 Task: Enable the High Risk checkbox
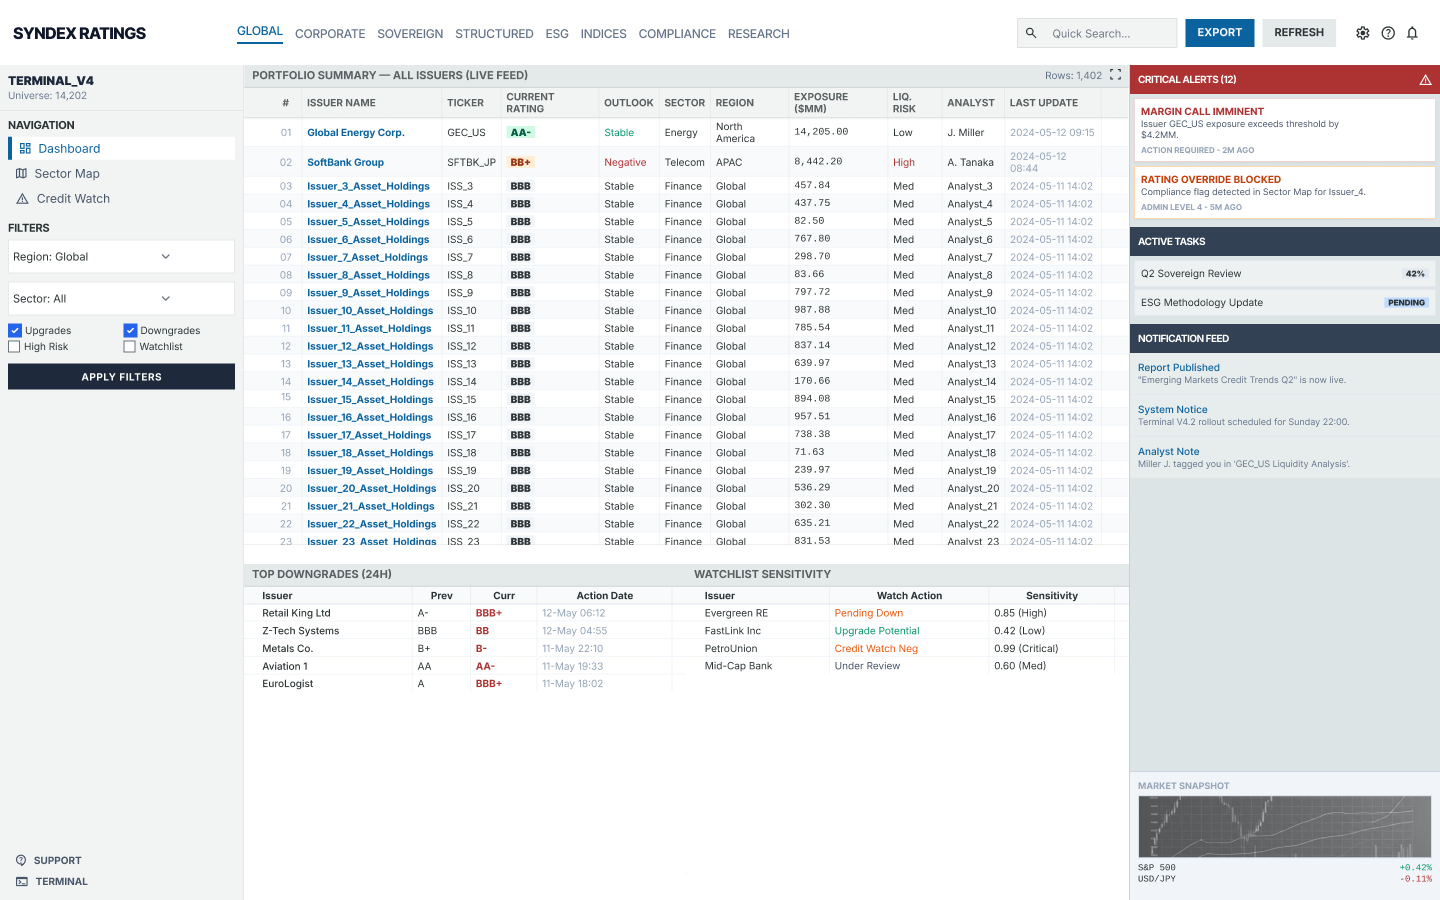[15, 347]
